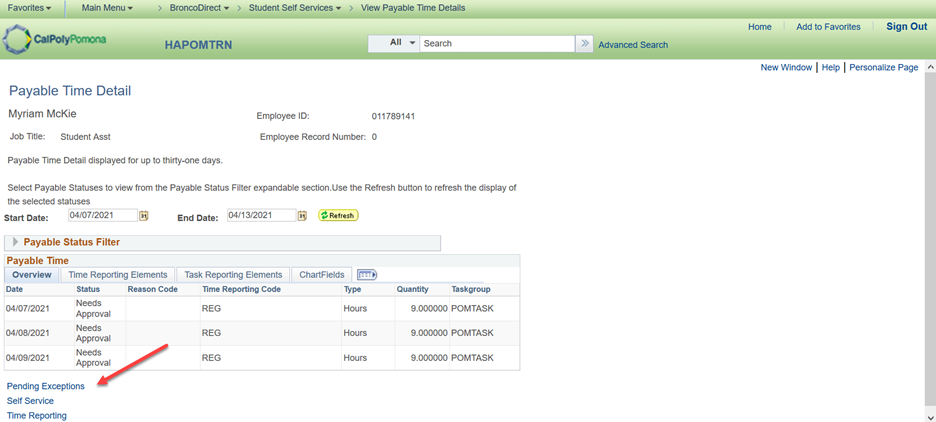Viewport: 936px width, 422px height.
Task: Open the End Date calendar picker
Action: tap(304, 216)
